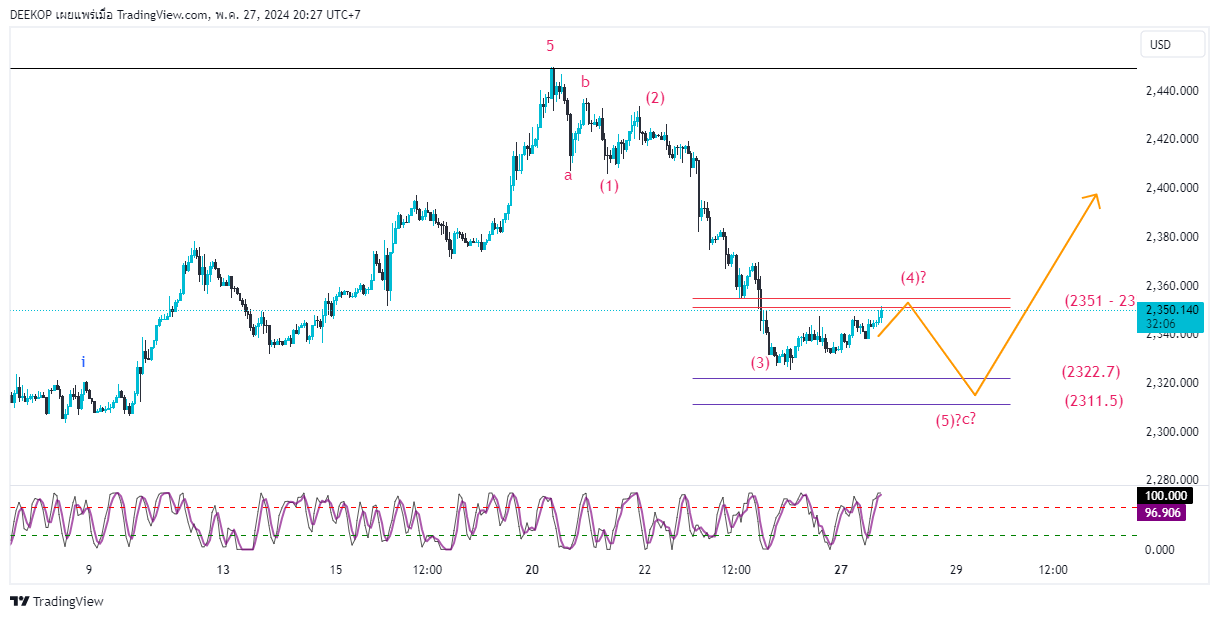Click the wave label a below the peak
This screenshot has height=619, width=1219.
(x=568, y=175)
